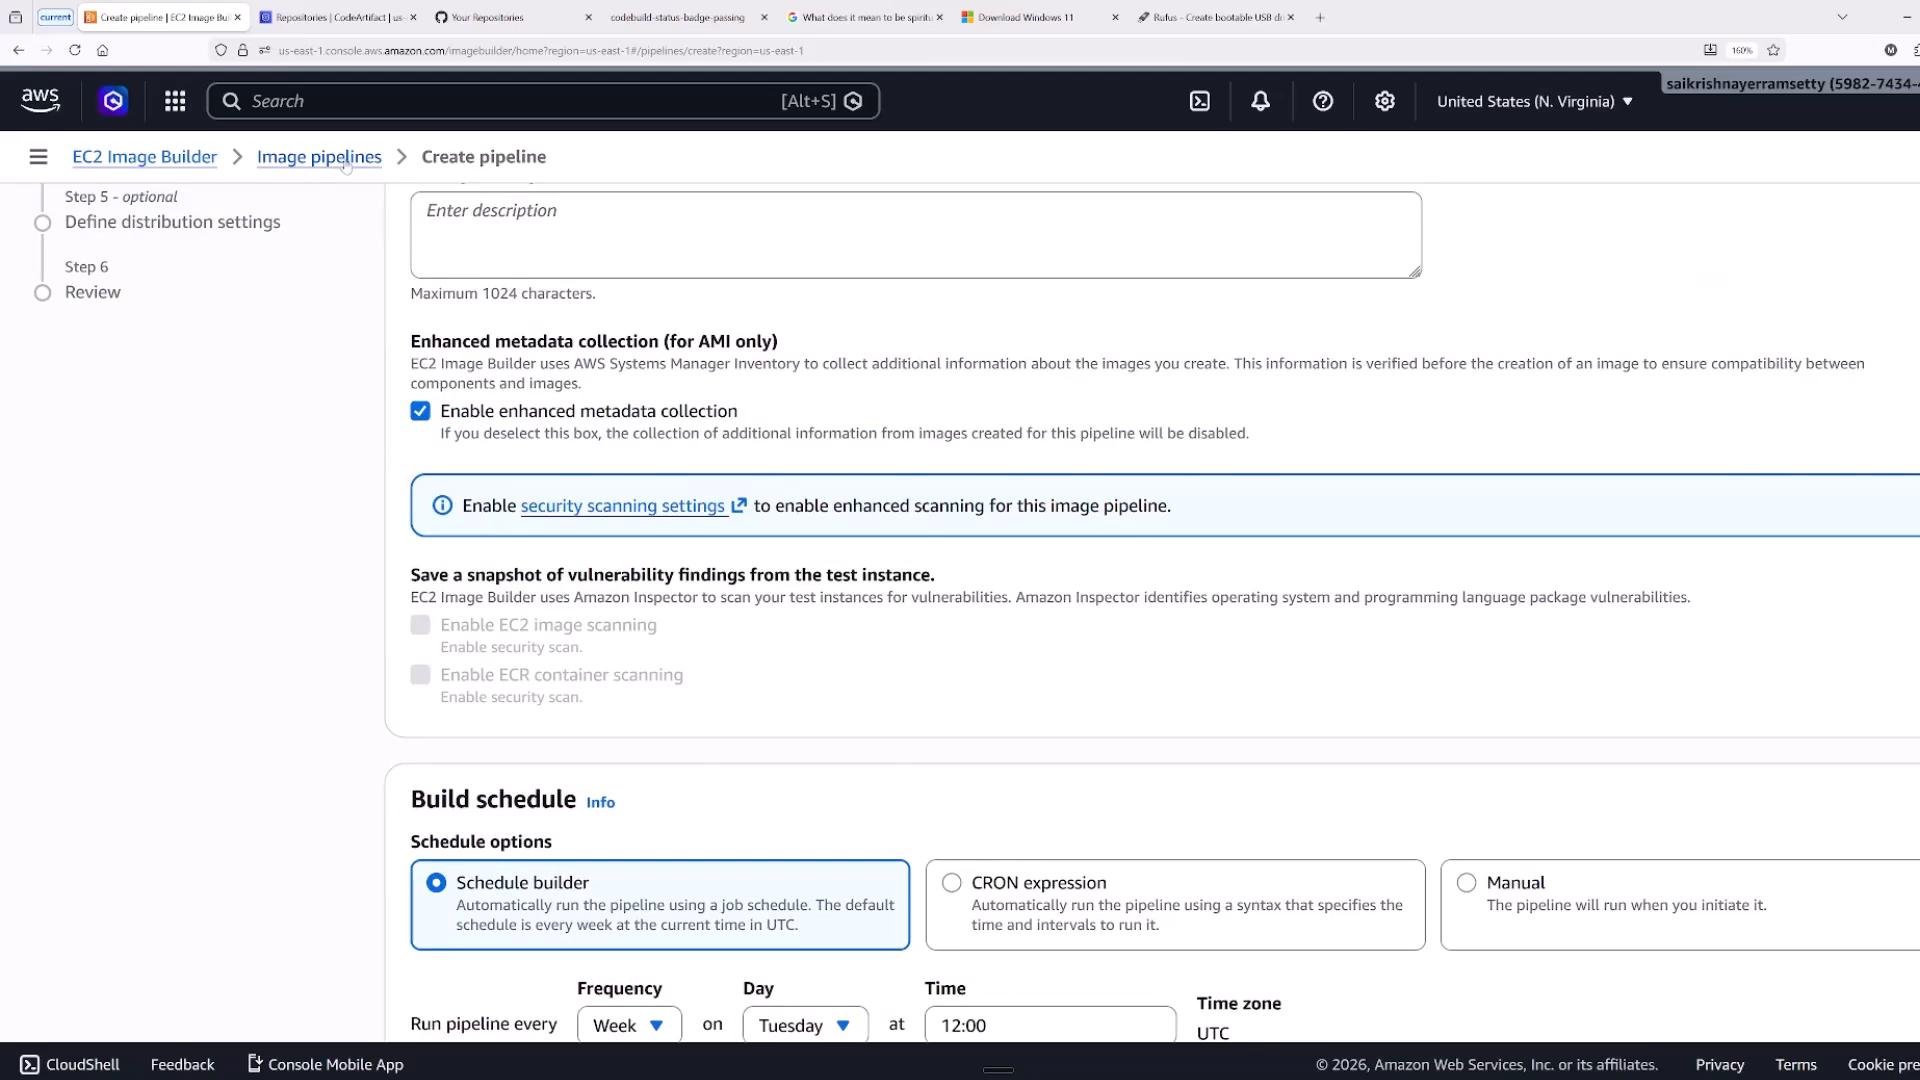Open the Frequency Week dropdown
This screenshot has height=1080, width=1920.
[629, 1025]
